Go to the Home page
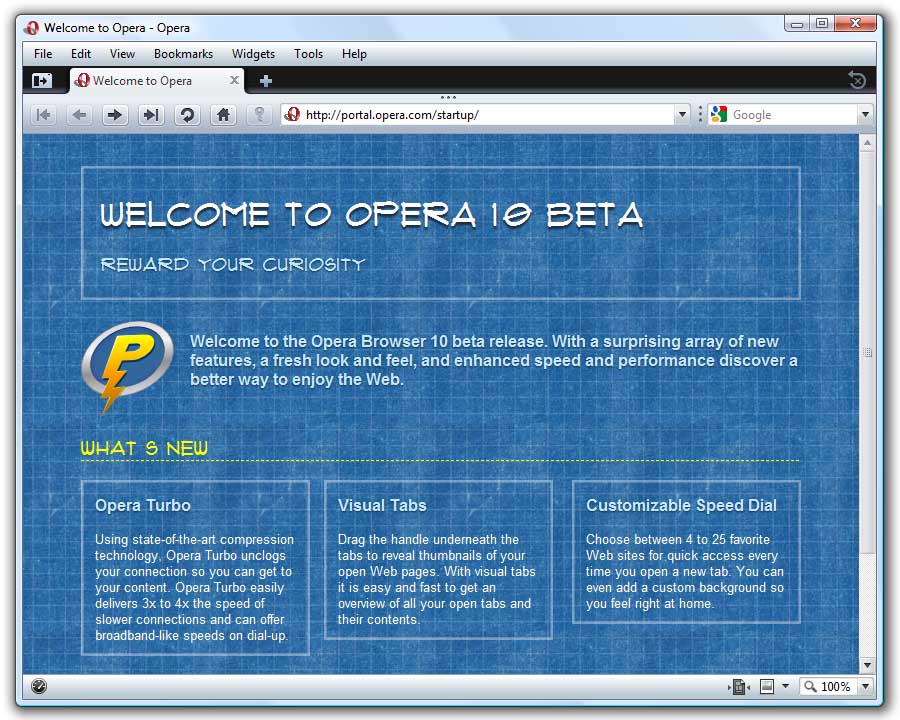This screenshot has height=720, width=900. pos(223,115)
